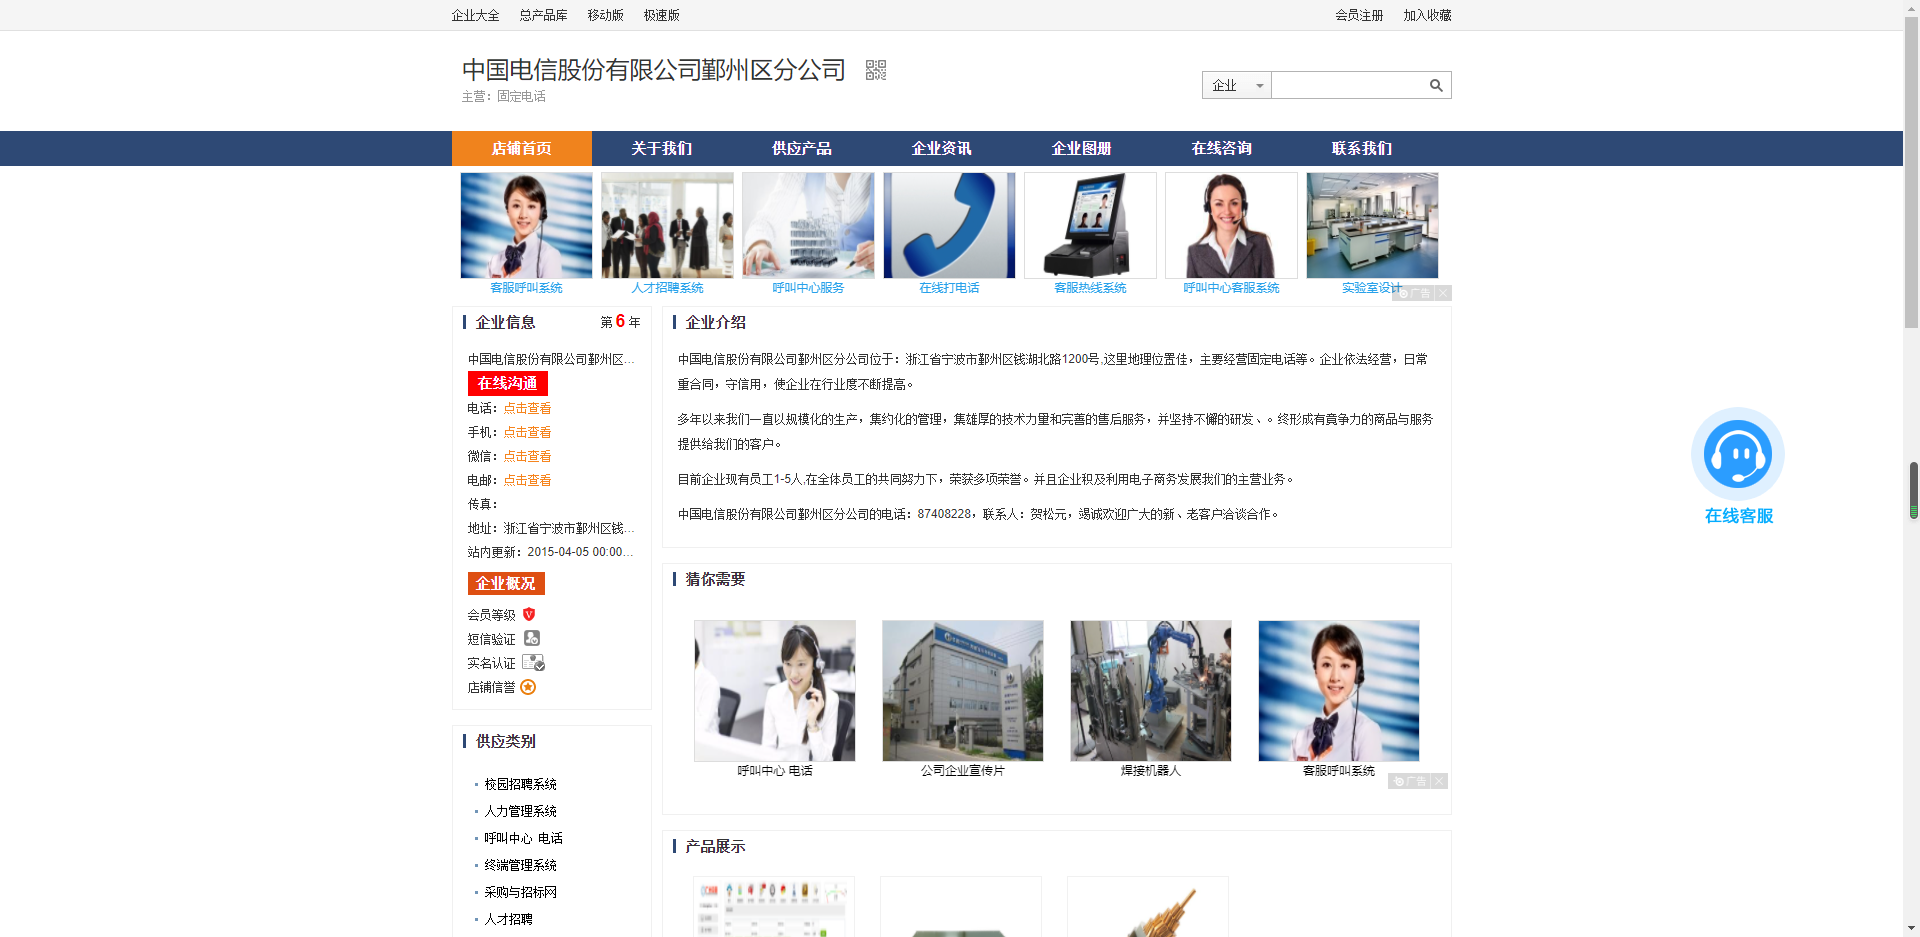
Task: Select 终端管理系统 in supply categories
Action: point(520,865)
